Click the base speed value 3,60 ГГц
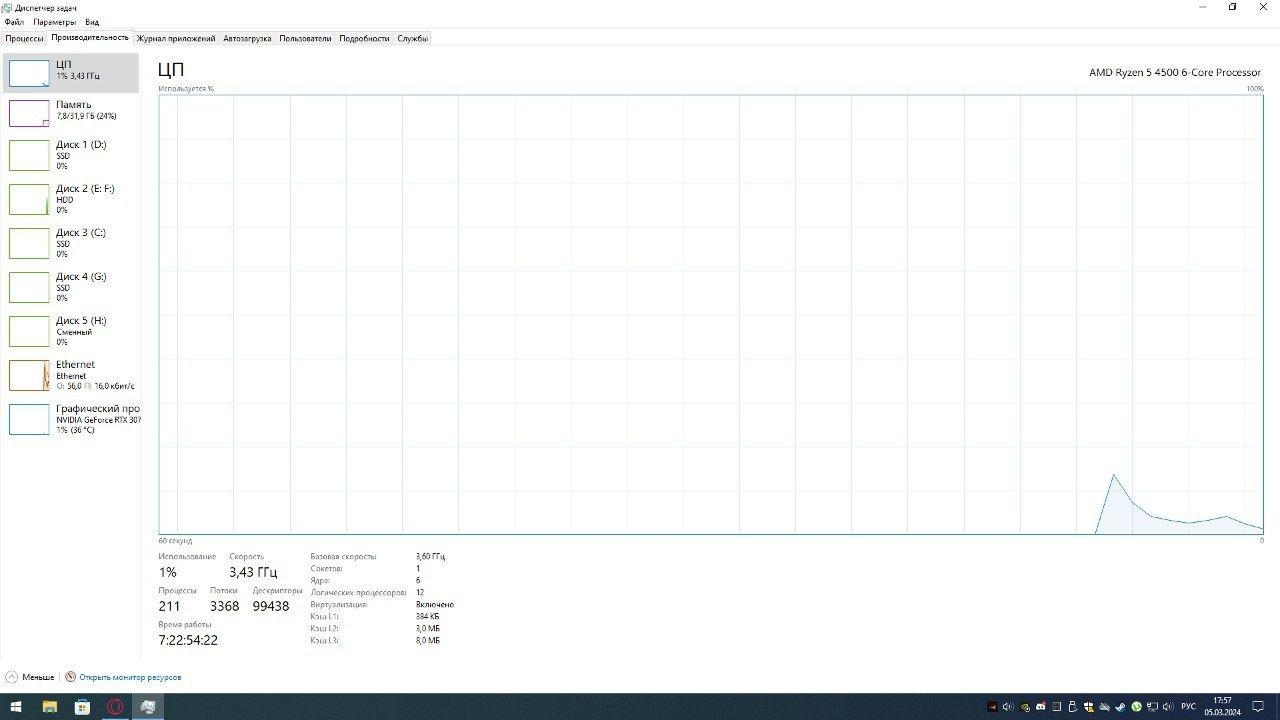The height and width of the screenshot is (720, 1280). click(430, 556)
